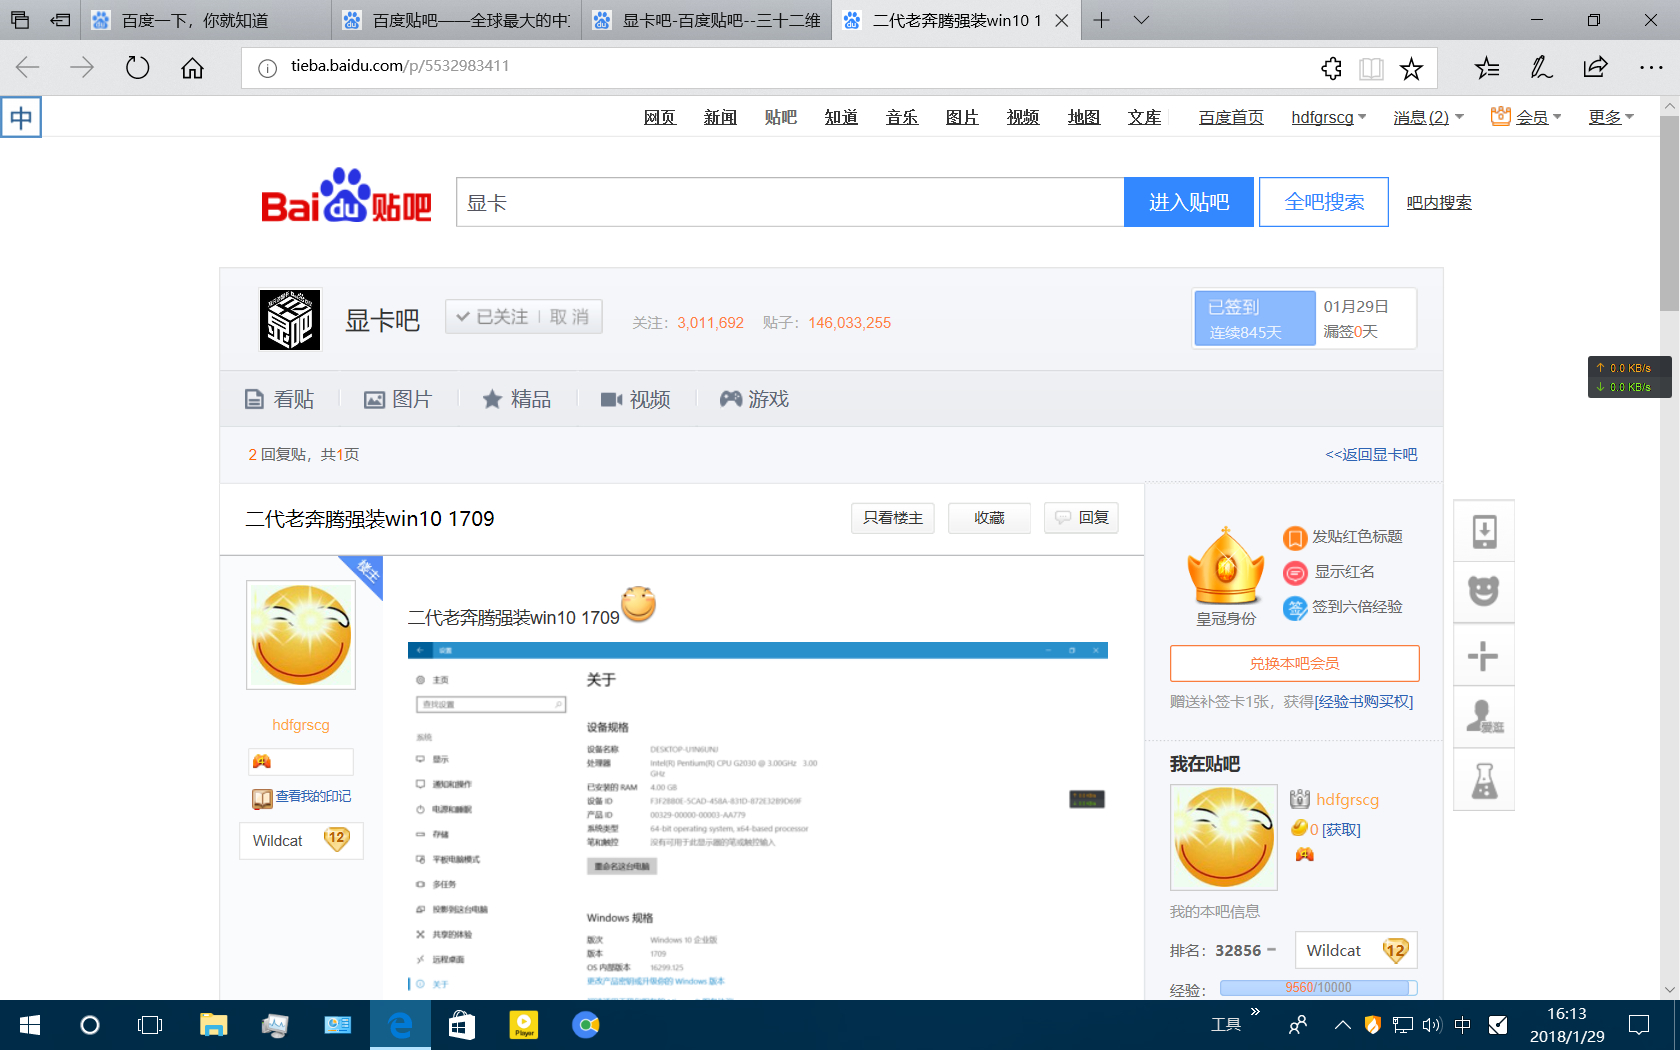Viewport: 1680px width, 1050px height.
Task: Open Cortana search circle
Action: pyautogui.click(x=90, y=1025)
